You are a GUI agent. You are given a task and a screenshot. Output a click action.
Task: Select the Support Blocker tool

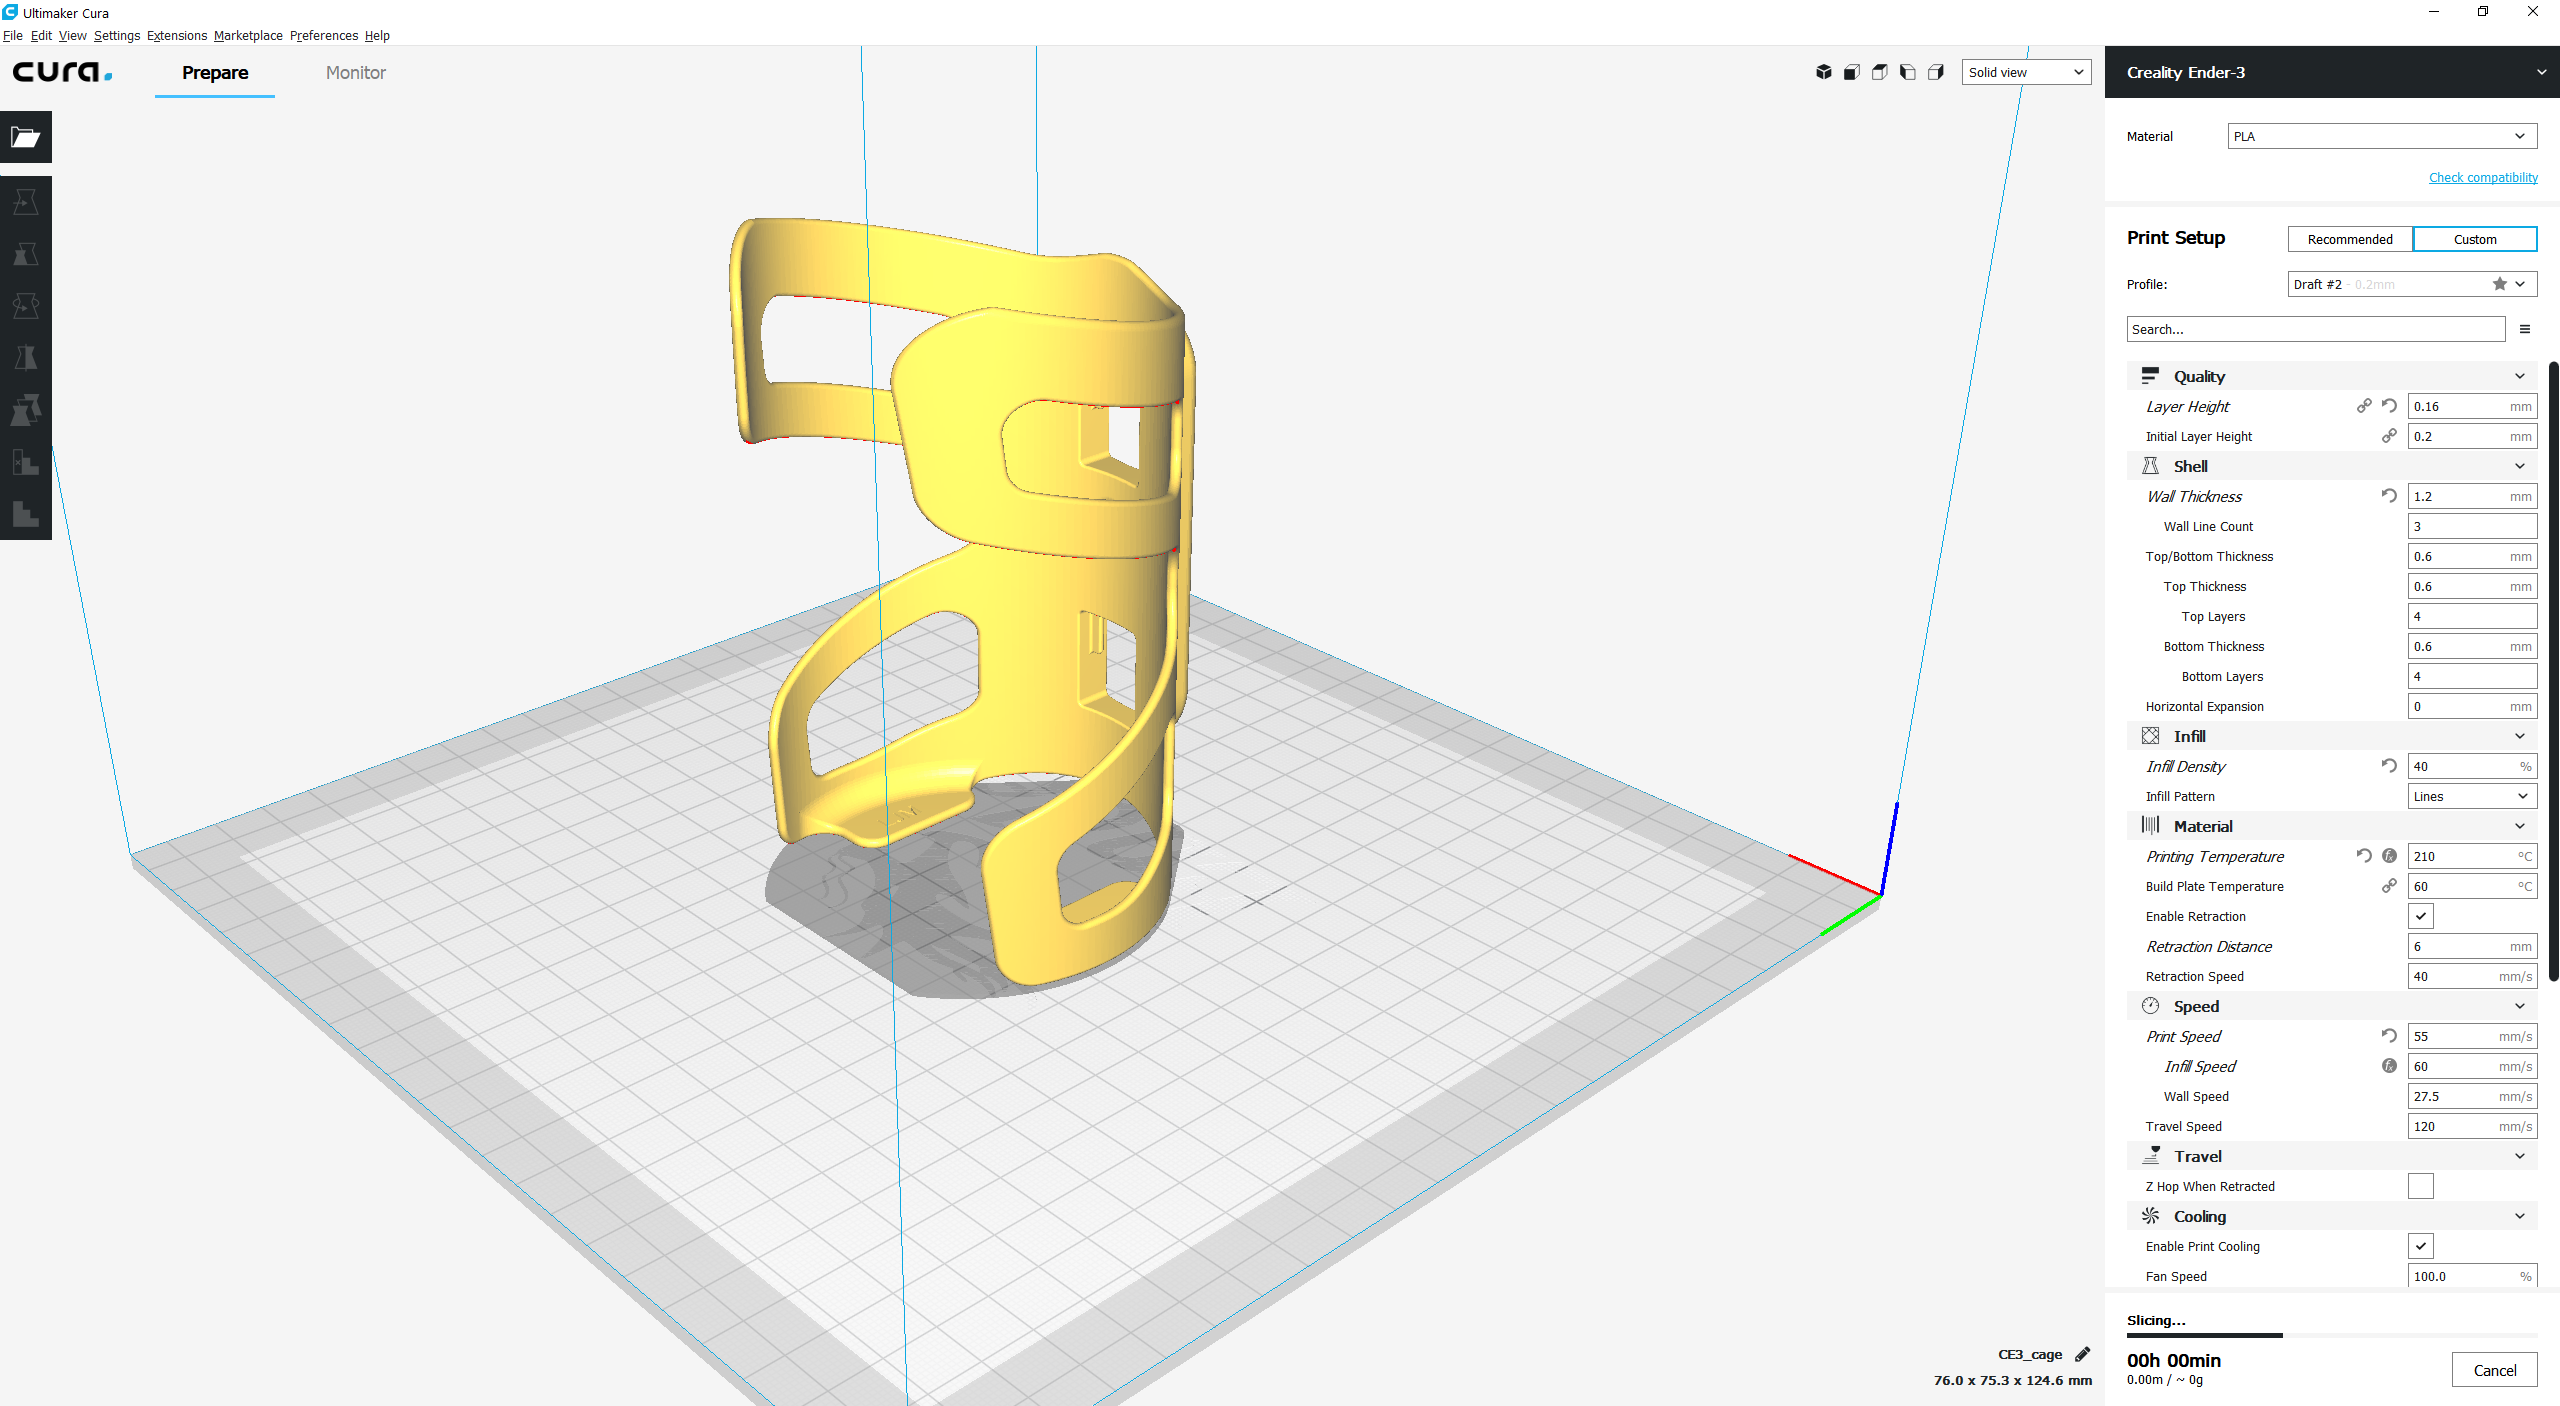tap(26, 462)
